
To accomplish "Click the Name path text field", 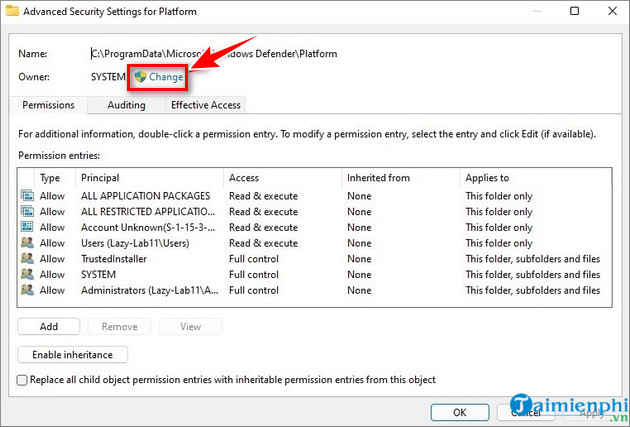I will [214, 54].
